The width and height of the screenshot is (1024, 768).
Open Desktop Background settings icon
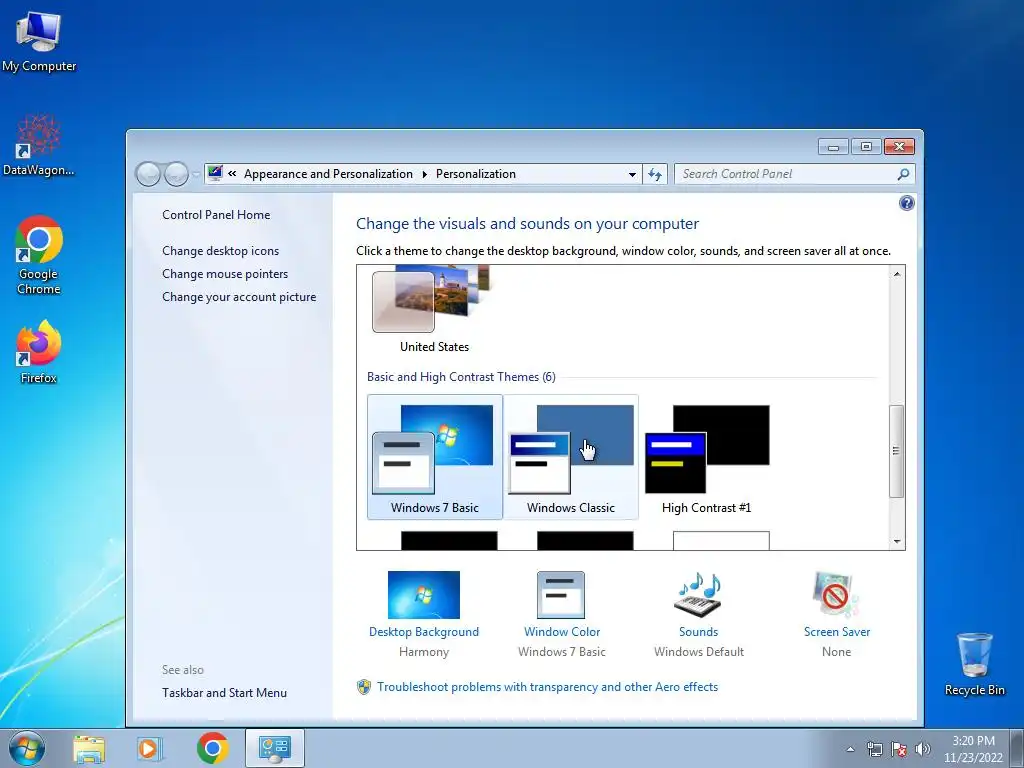click(424, 595)
